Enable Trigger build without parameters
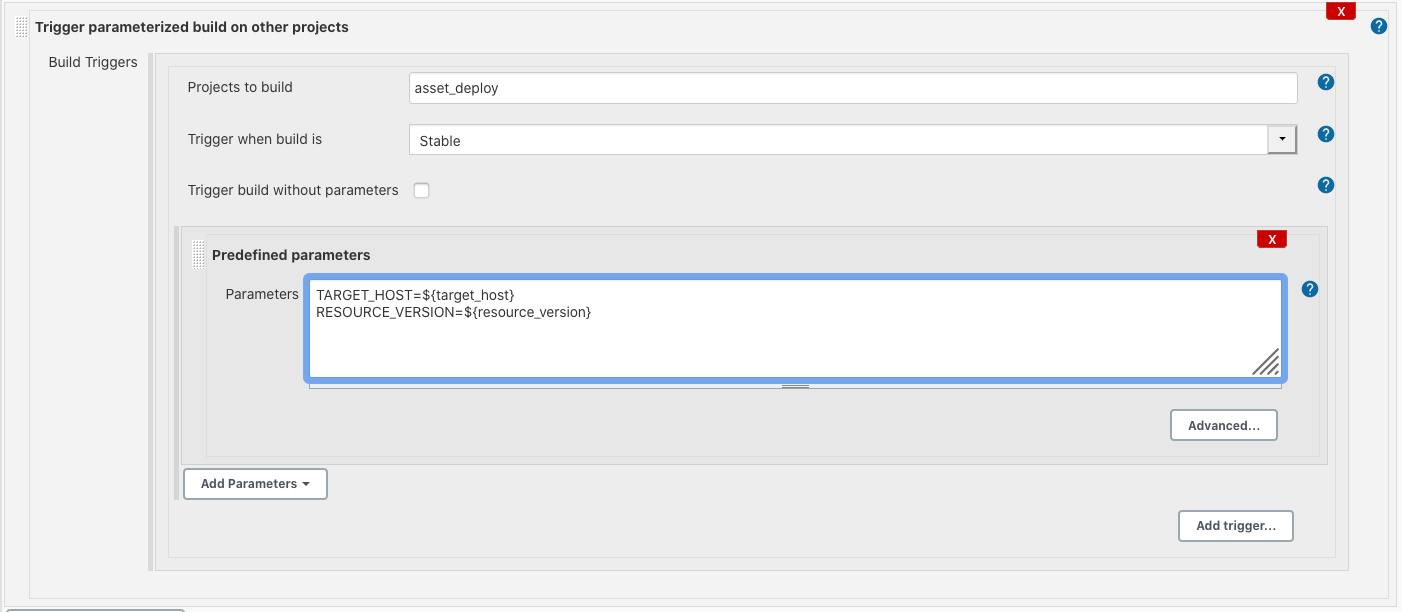This screenshot has width=1402, height=612. 421,190
